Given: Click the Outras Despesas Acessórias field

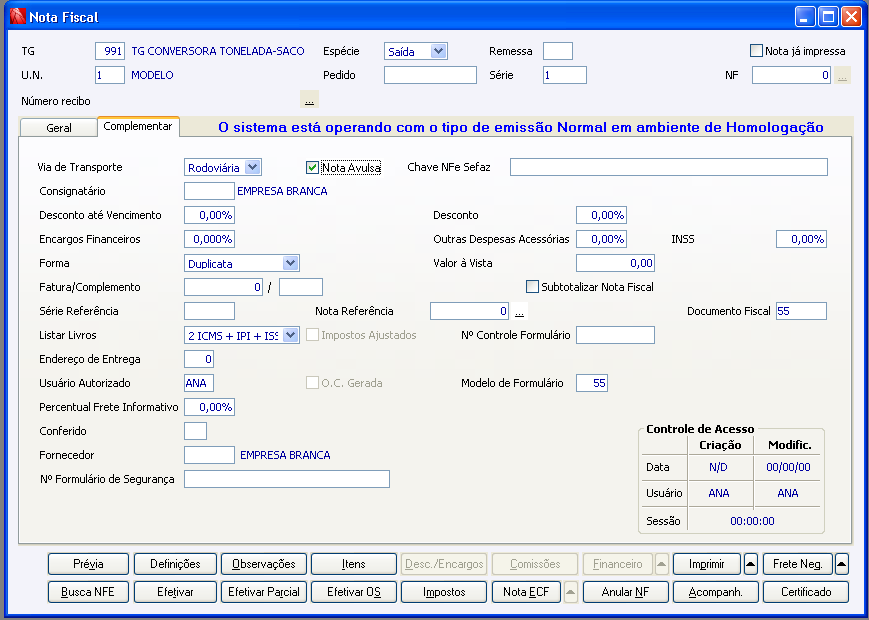Looking at the screenshot, I should coord(601,239).
